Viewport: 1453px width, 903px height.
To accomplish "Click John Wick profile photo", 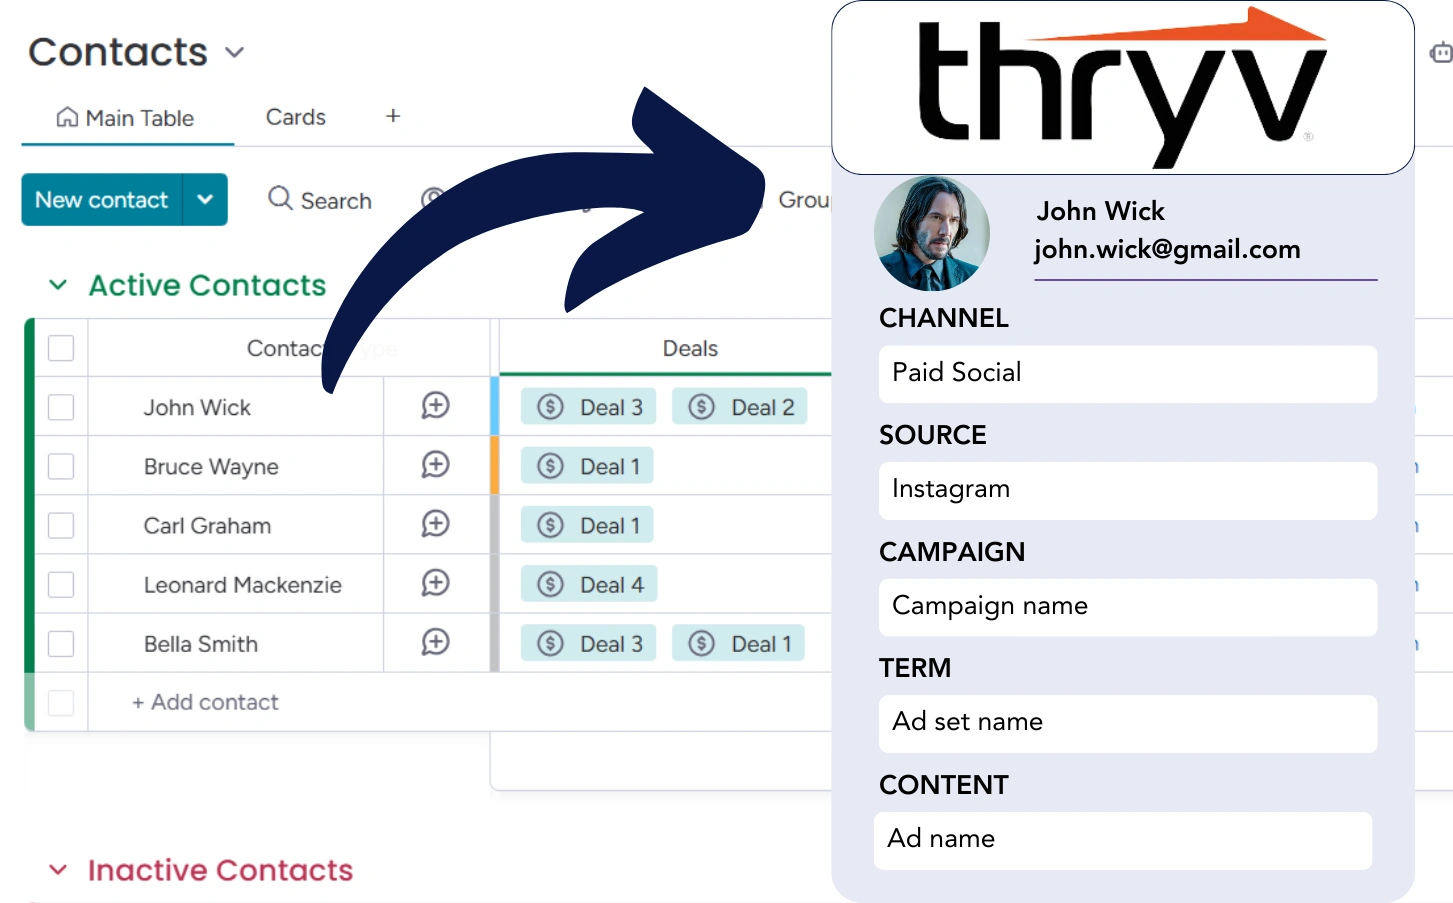I will [x=931, y=234].
